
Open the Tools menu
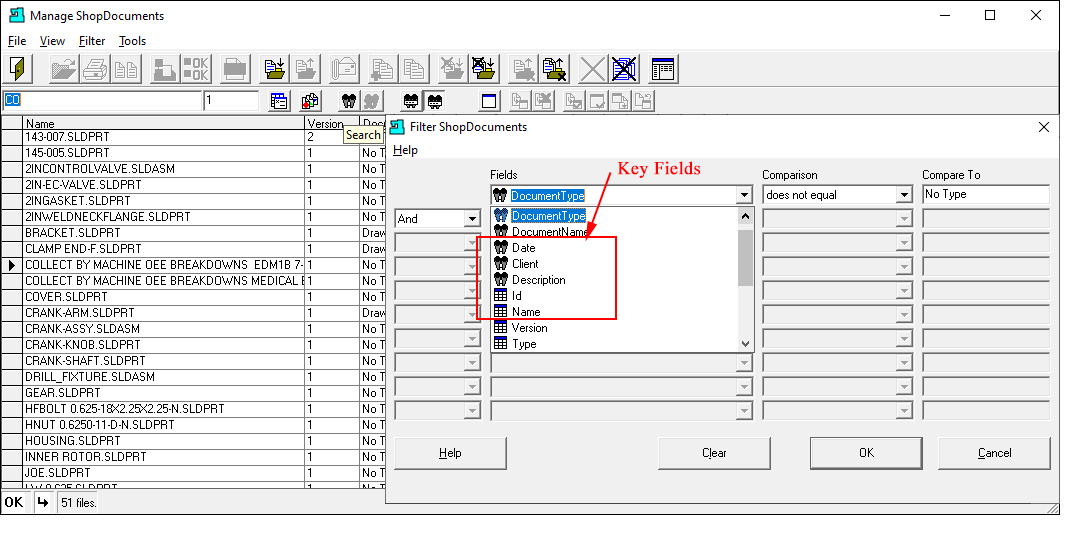(x=132, y=41)
